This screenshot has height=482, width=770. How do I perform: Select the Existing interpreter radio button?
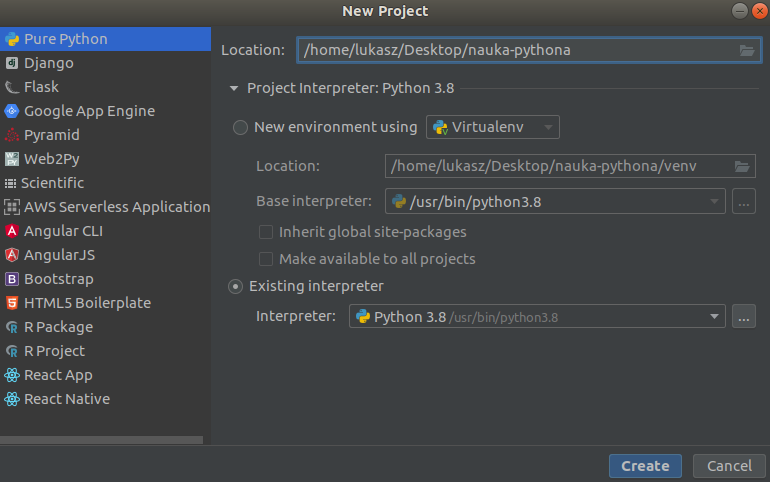coord(236,287)
